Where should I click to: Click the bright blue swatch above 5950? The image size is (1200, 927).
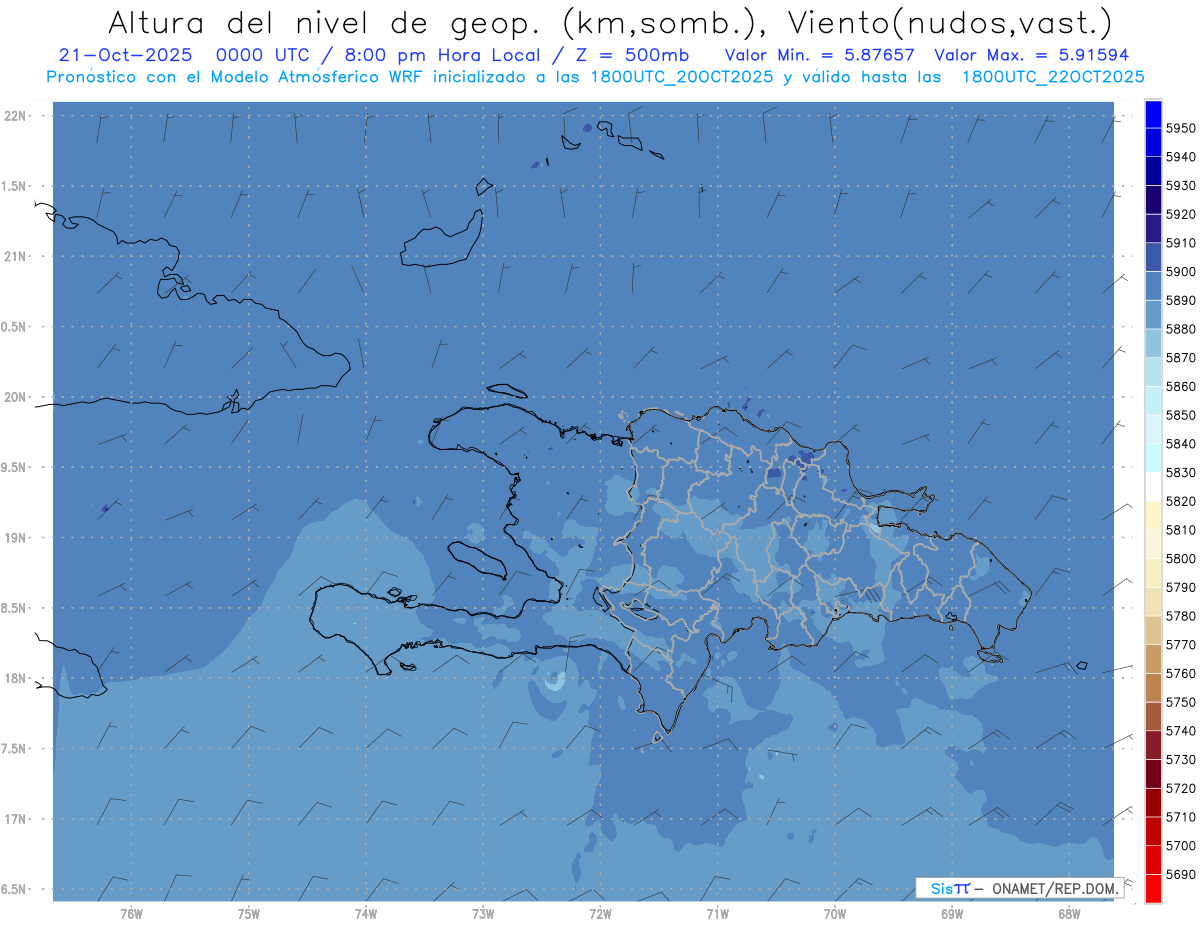point(1153,114)
